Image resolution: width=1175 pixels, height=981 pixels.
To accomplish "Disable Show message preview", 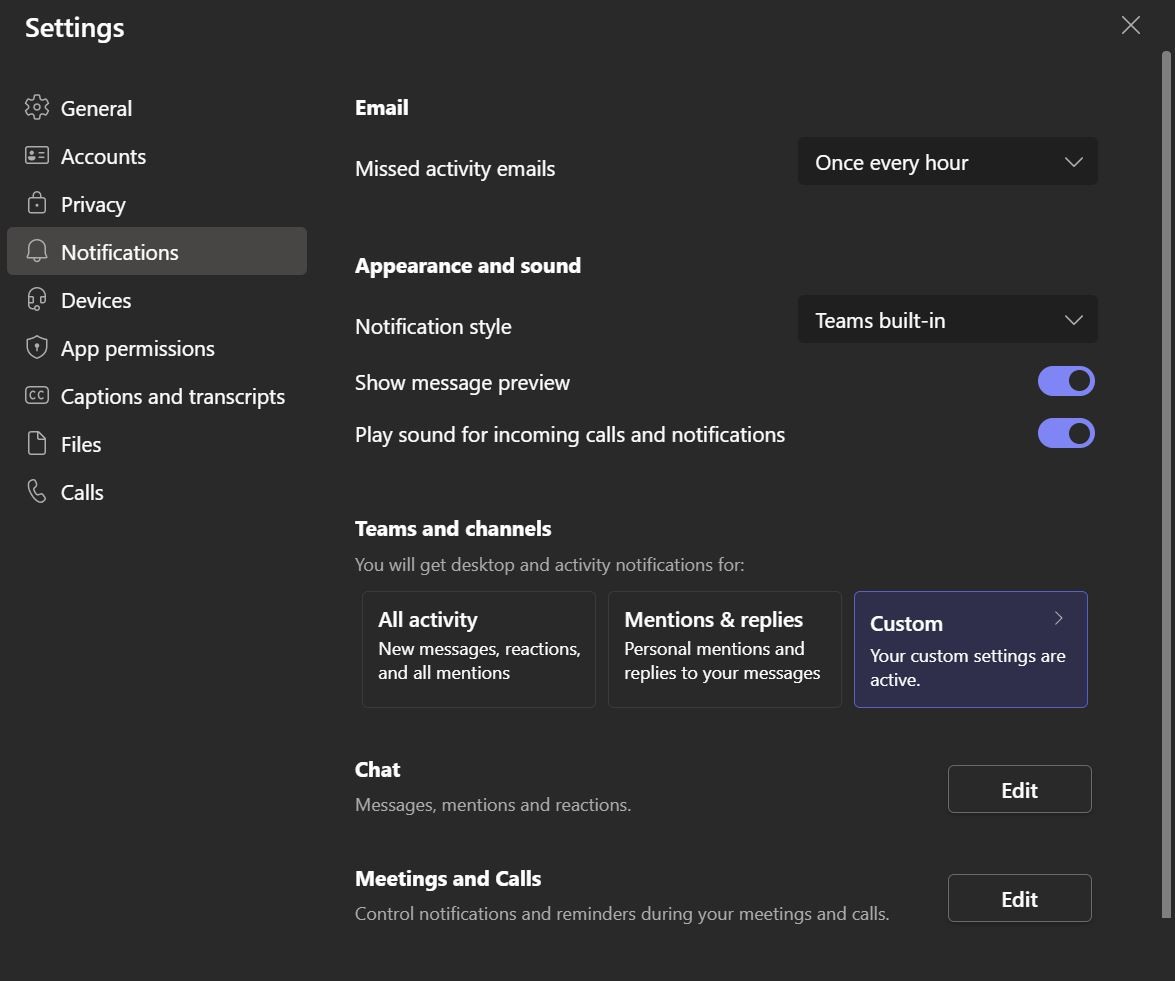I will 1066,381.
